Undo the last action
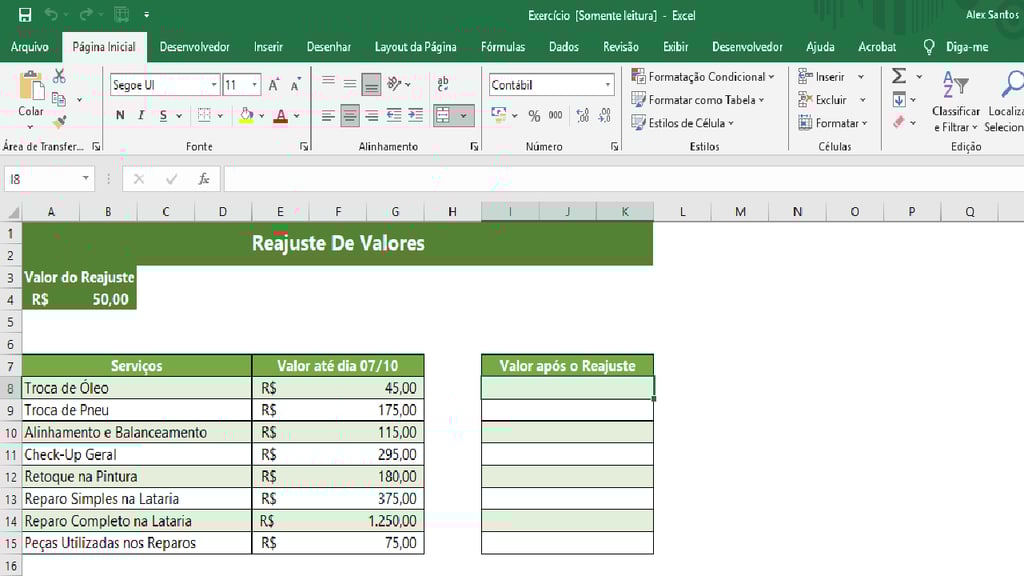The height and width of the screenshot is (576, 1024). point(52,14)
